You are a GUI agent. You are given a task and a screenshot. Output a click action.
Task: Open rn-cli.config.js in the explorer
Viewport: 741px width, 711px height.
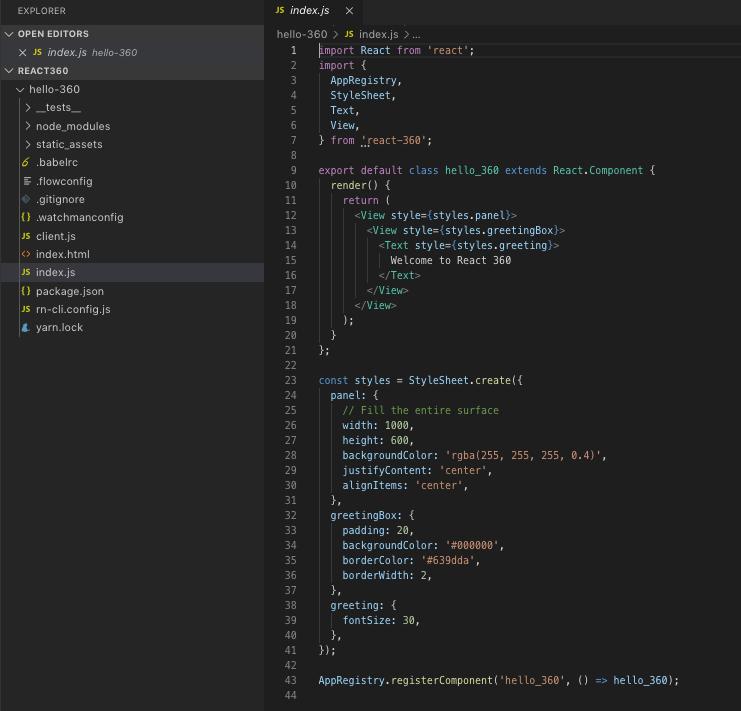pos(73,309)
